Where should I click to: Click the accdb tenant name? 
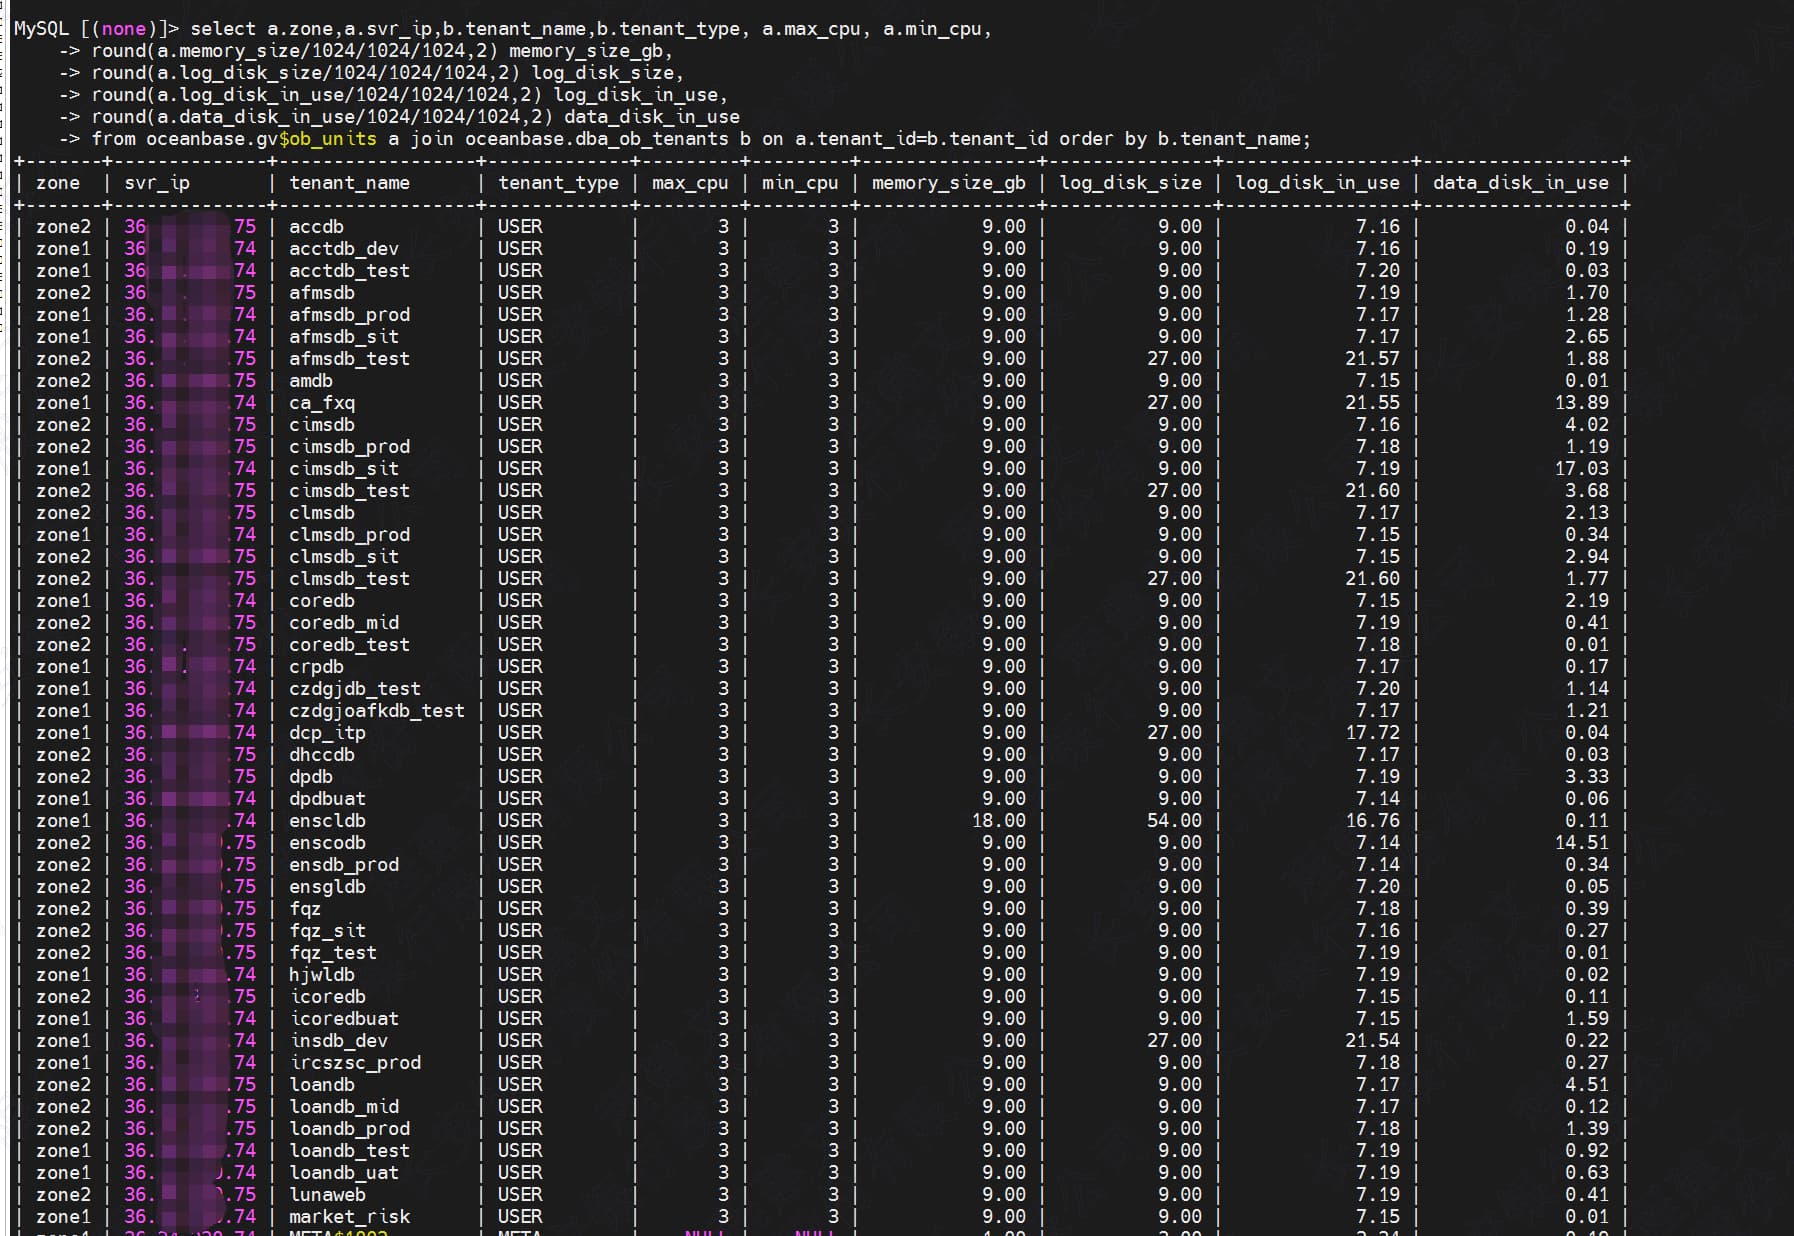point(316,227)
